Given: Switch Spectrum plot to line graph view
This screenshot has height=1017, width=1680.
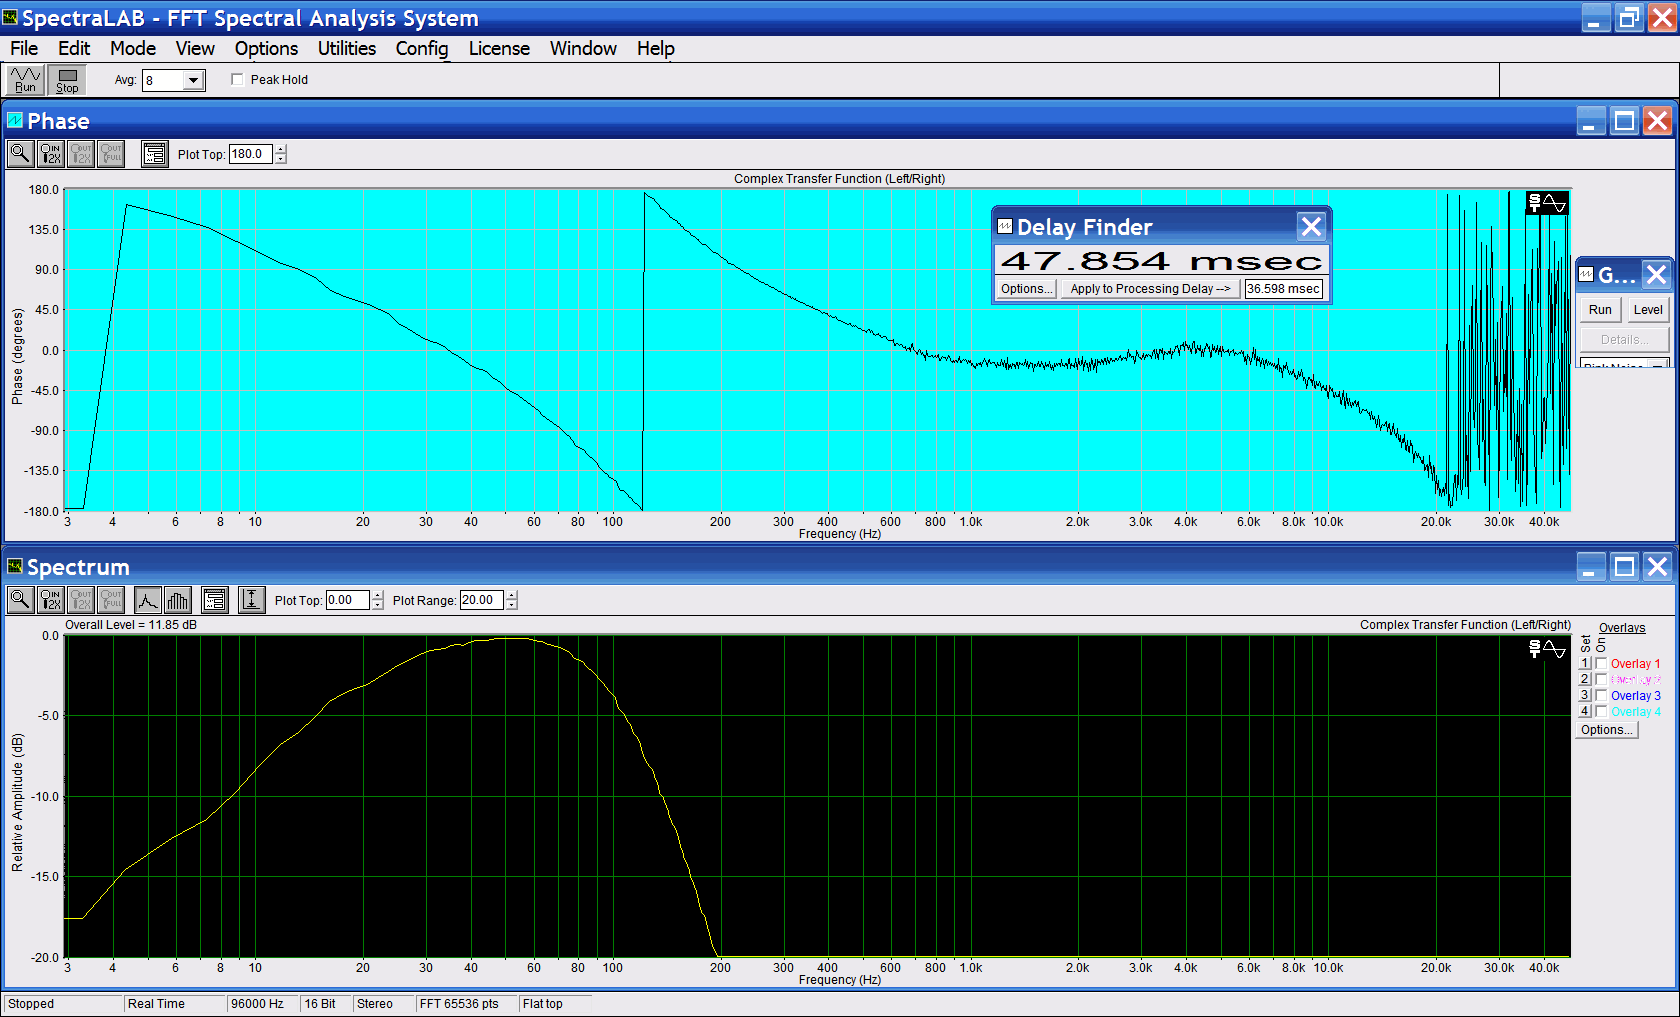Looking at the screenshot, I should pos(148,600).
